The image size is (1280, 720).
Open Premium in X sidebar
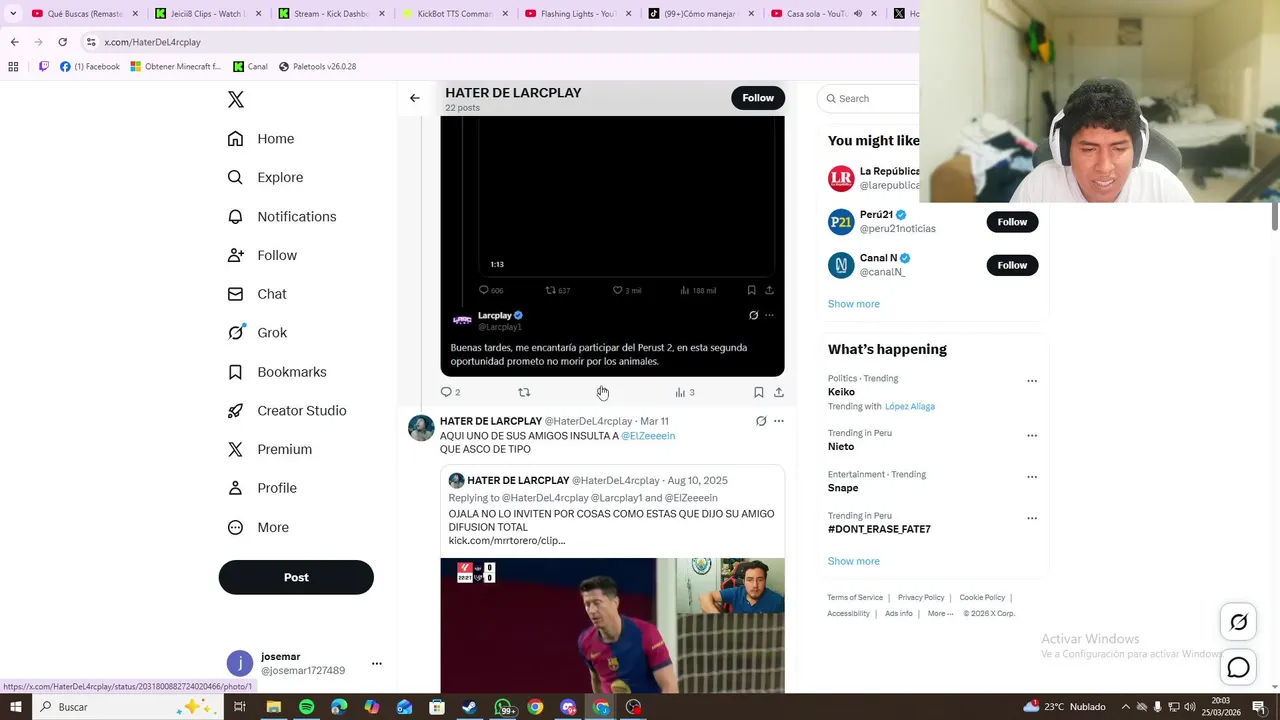coord(270,450)
